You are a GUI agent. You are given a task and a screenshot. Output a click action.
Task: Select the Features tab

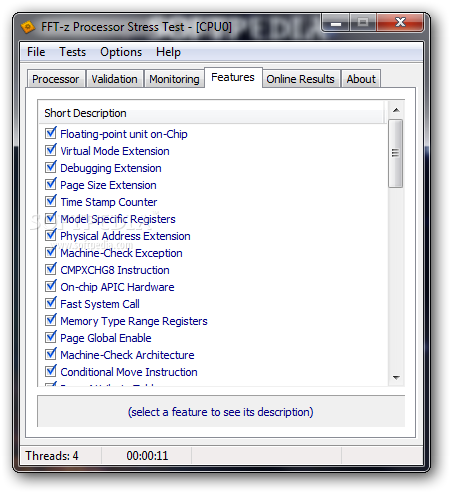233,77
